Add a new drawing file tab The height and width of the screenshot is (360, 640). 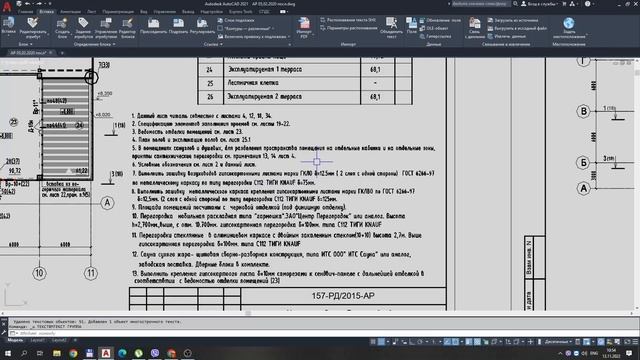pyautogui.click(x=62, y=53)
